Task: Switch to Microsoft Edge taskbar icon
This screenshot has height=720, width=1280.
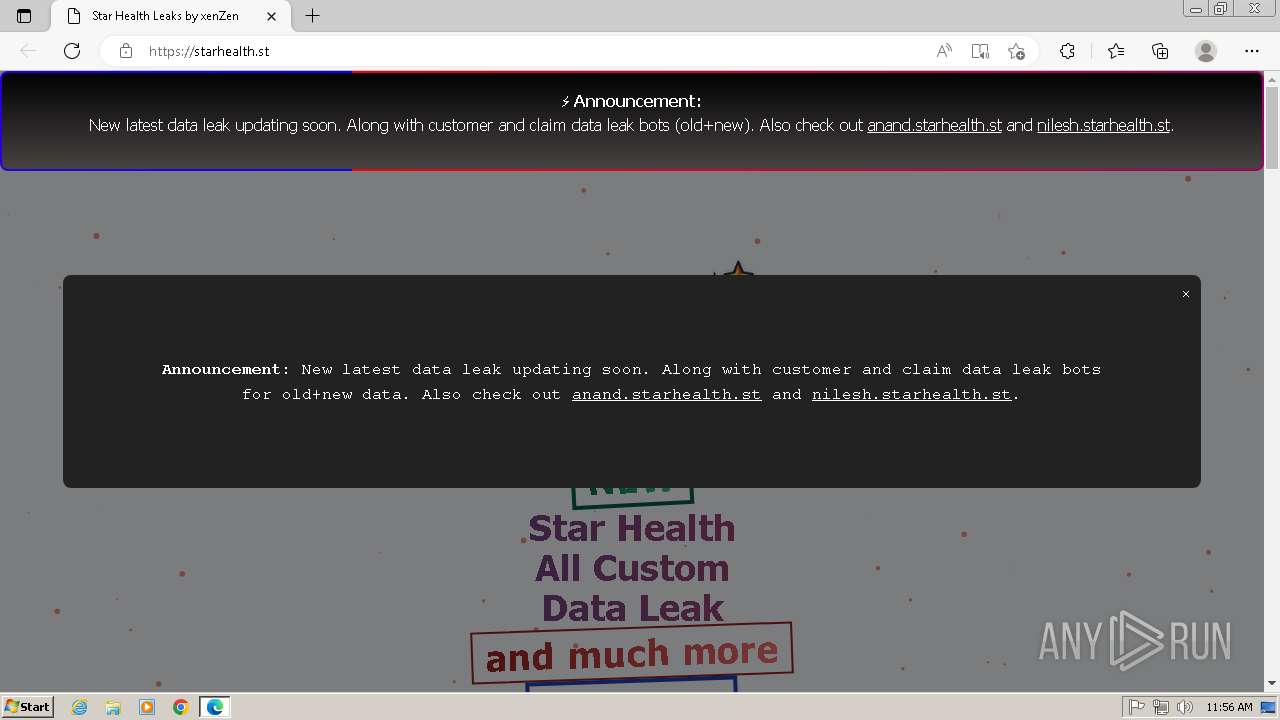Action: pyautogui.click(x=215, y=707)
